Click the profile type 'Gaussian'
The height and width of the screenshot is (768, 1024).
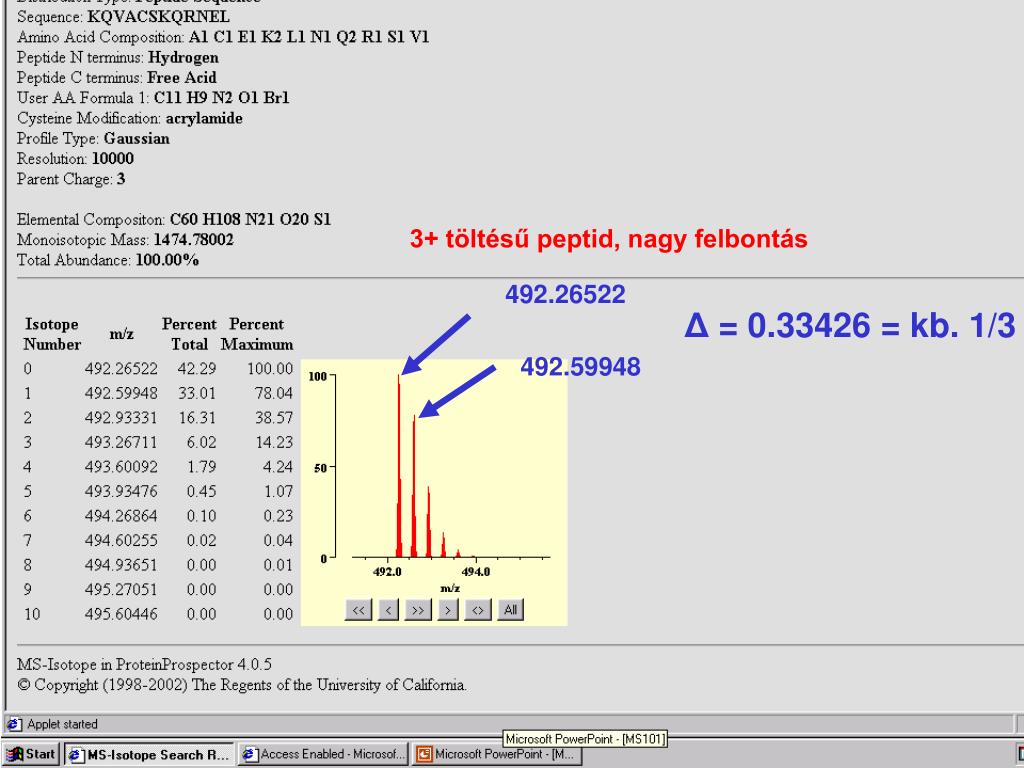tap(136, 138)
